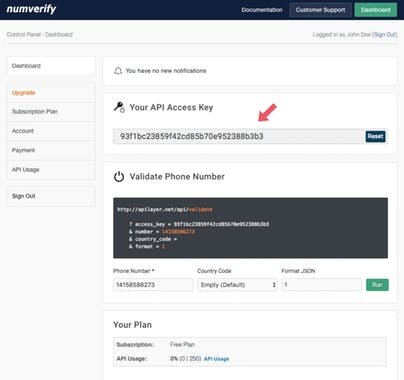Click the Phone Number input field
This screenshot has height=380, width=404.
(153, 285)
